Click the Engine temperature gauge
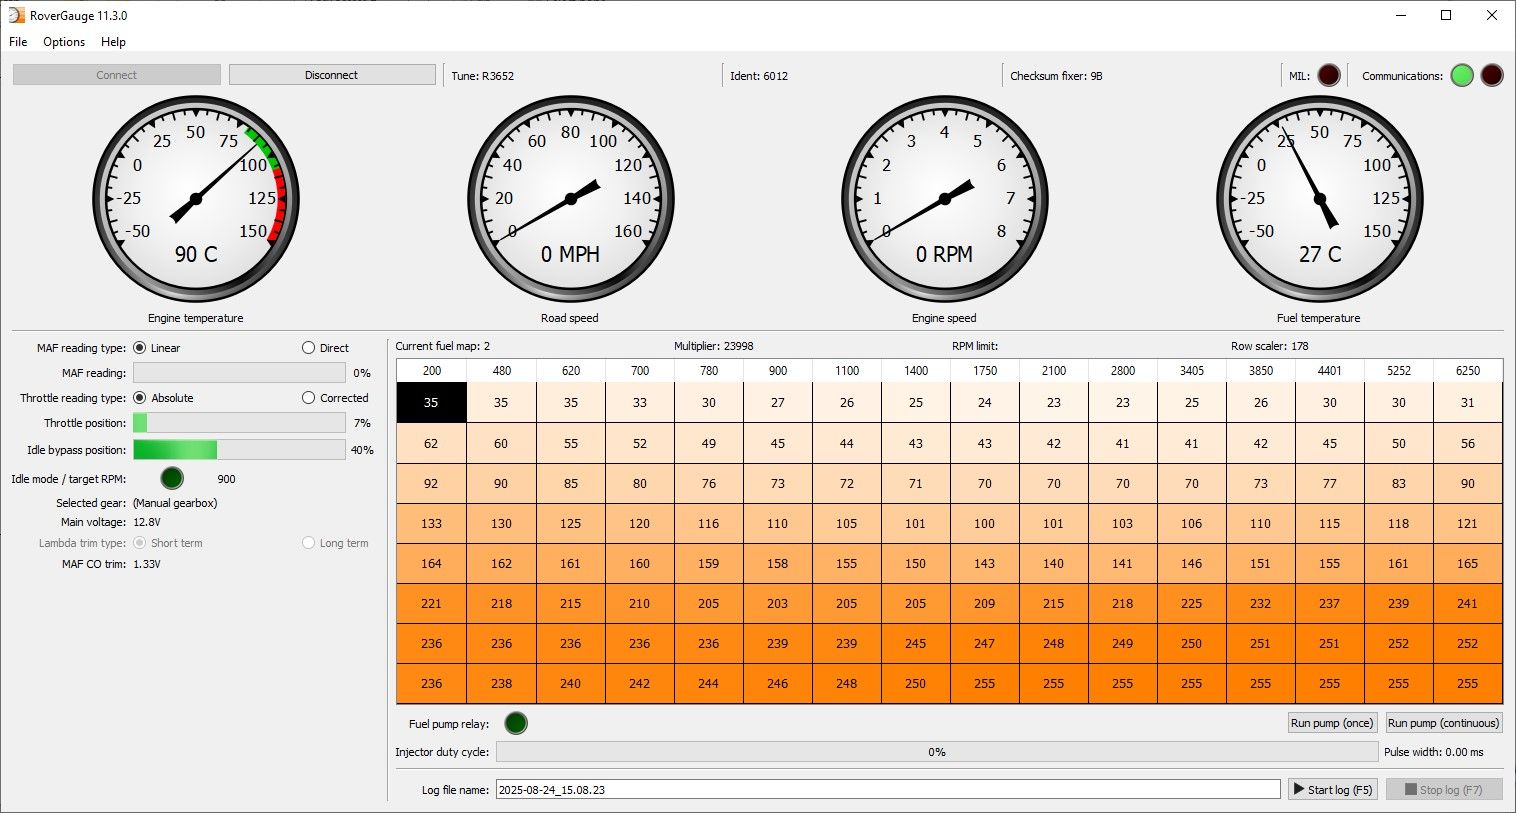Viewport: 1516px width, 813px height. [196, 199]
